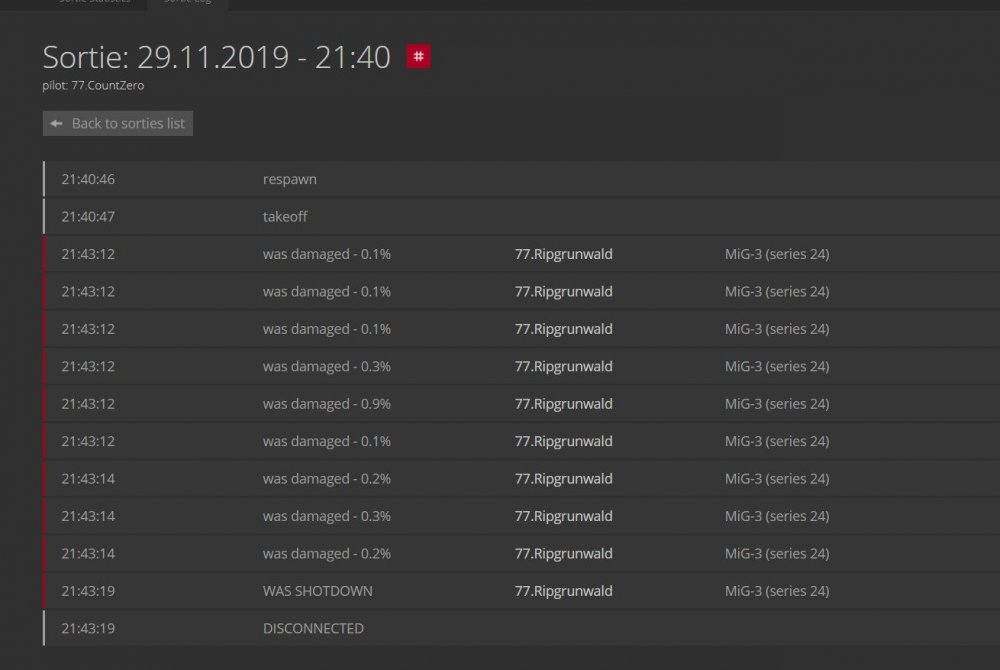
Task: Click the takeoff log entry
Action: [x=285, y=217]
